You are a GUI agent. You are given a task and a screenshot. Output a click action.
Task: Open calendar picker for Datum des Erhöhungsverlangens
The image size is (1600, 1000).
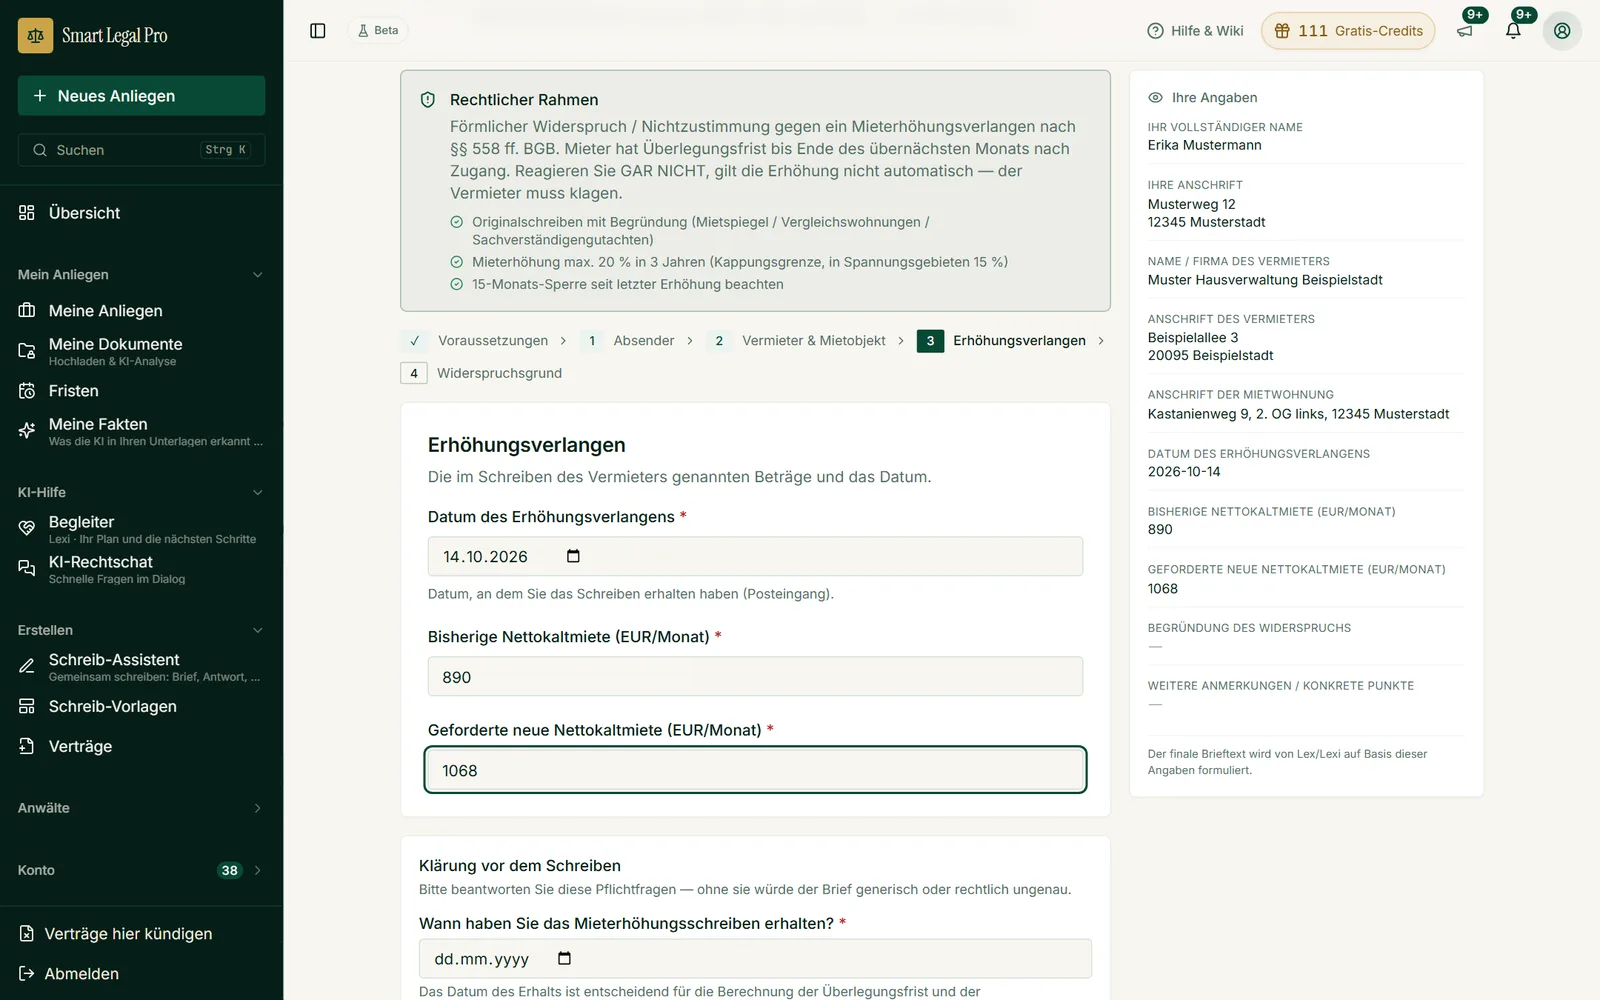pos(573,557)
